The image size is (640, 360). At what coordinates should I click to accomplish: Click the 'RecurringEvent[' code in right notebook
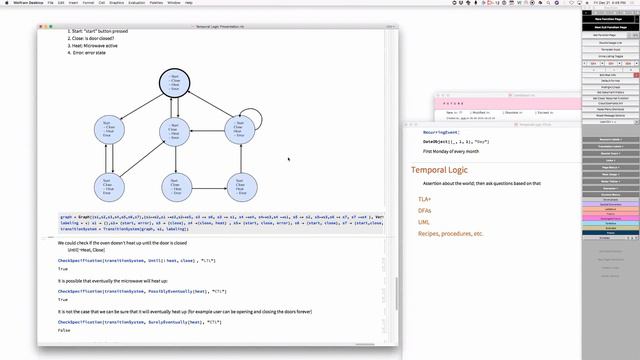point(441,132)
